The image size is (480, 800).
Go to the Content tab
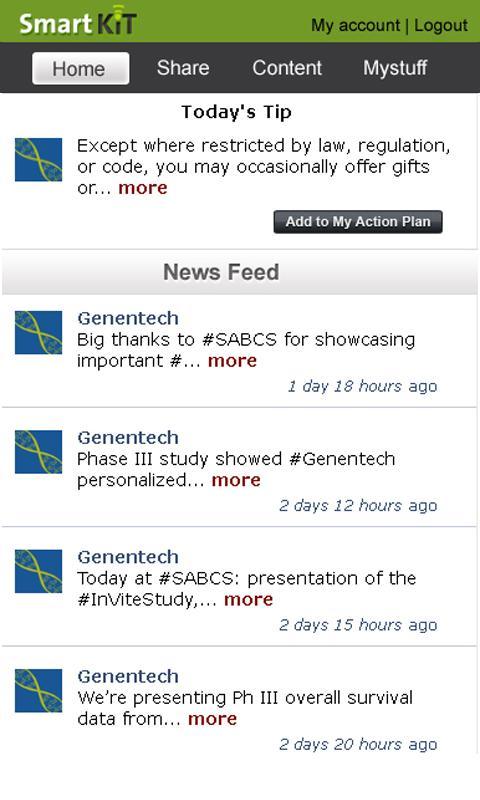click(287, 68)
